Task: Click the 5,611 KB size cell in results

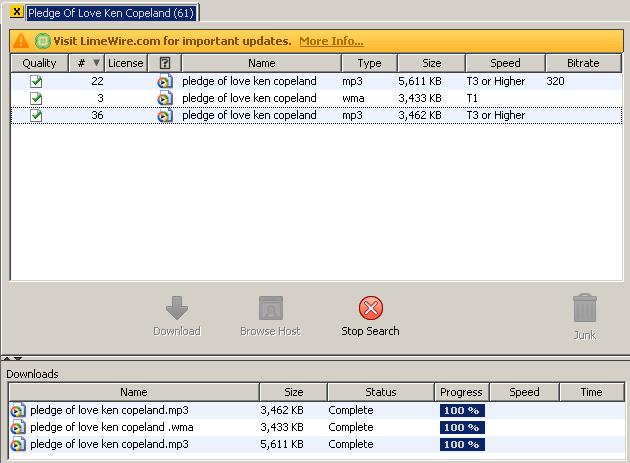Action: pos(420,81)
